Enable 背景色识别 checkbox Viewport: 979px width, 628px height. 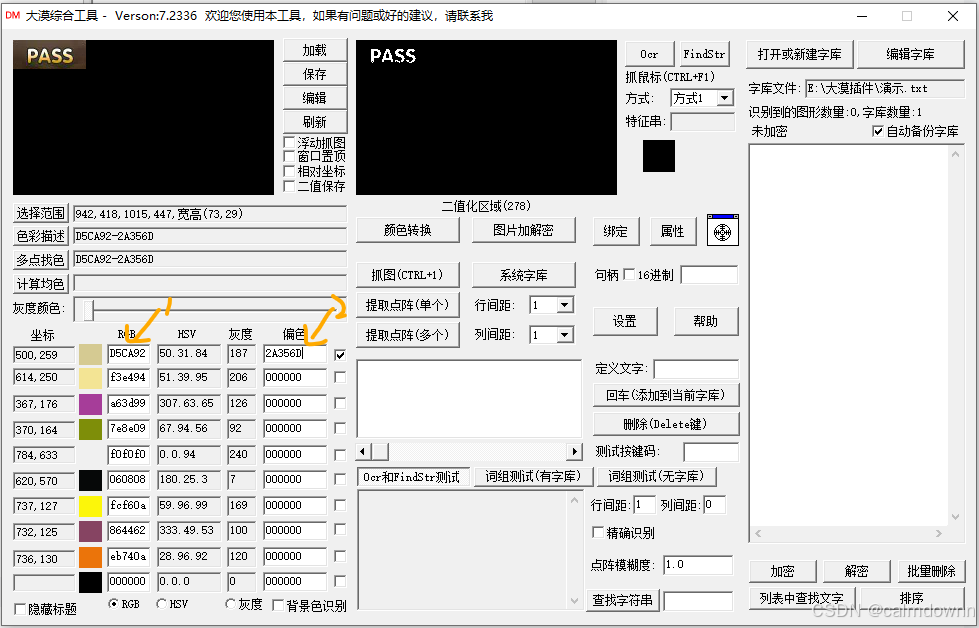point(278,605)
